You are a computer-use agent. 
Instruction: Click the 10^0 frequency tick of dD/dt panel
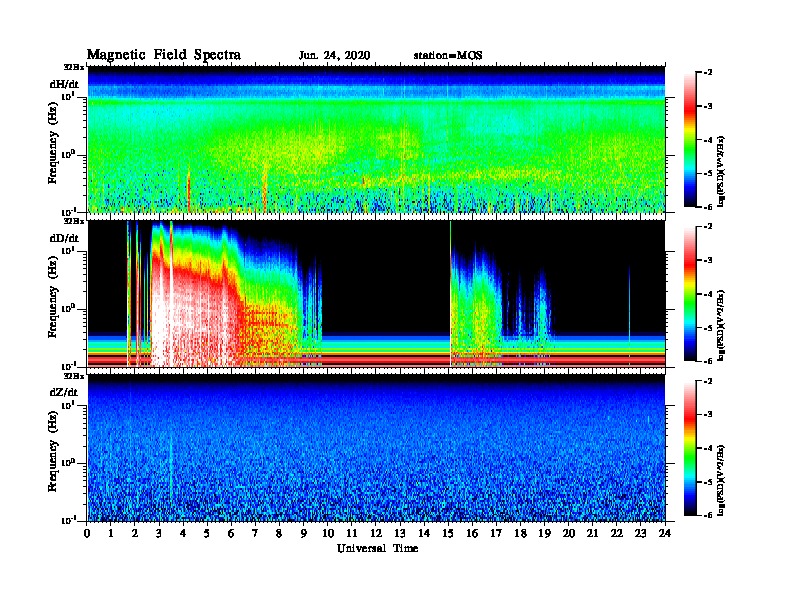(x=68, y=309)
